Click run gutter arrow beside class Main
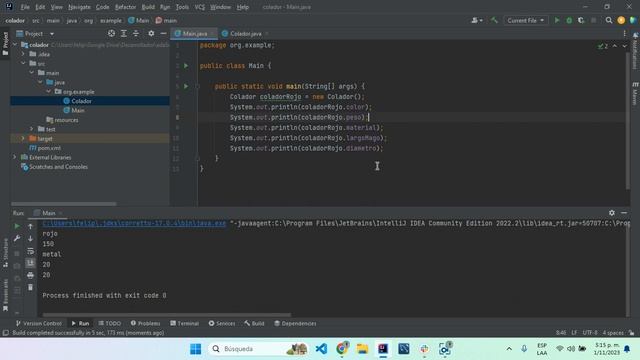 (186, 65)
